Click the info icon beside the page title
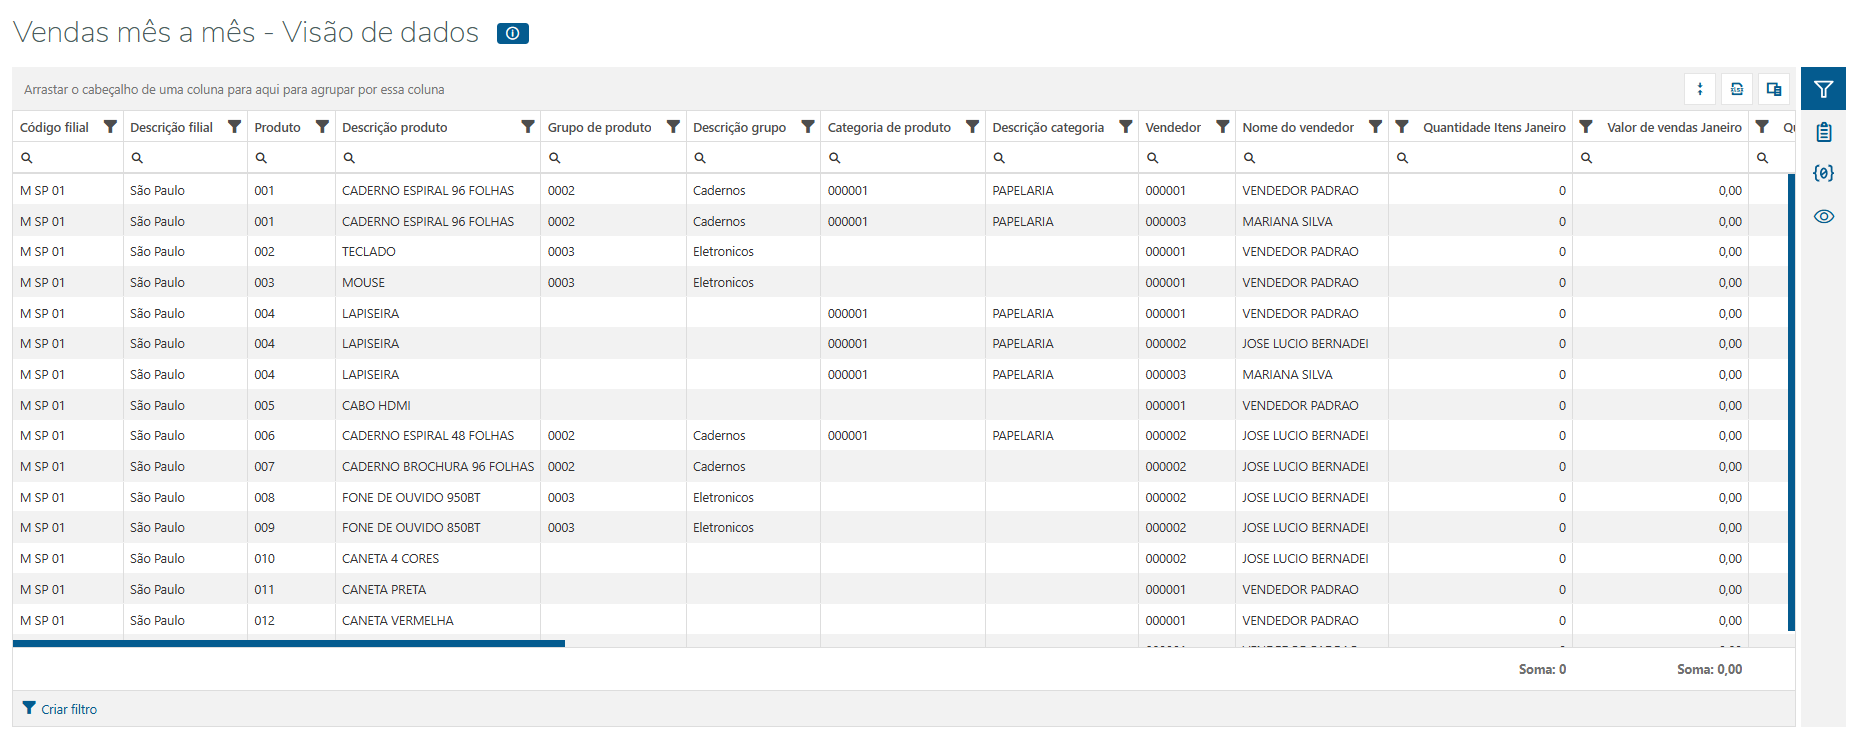The width and height of the screenshot is (1860, 752). click(512, 34)
